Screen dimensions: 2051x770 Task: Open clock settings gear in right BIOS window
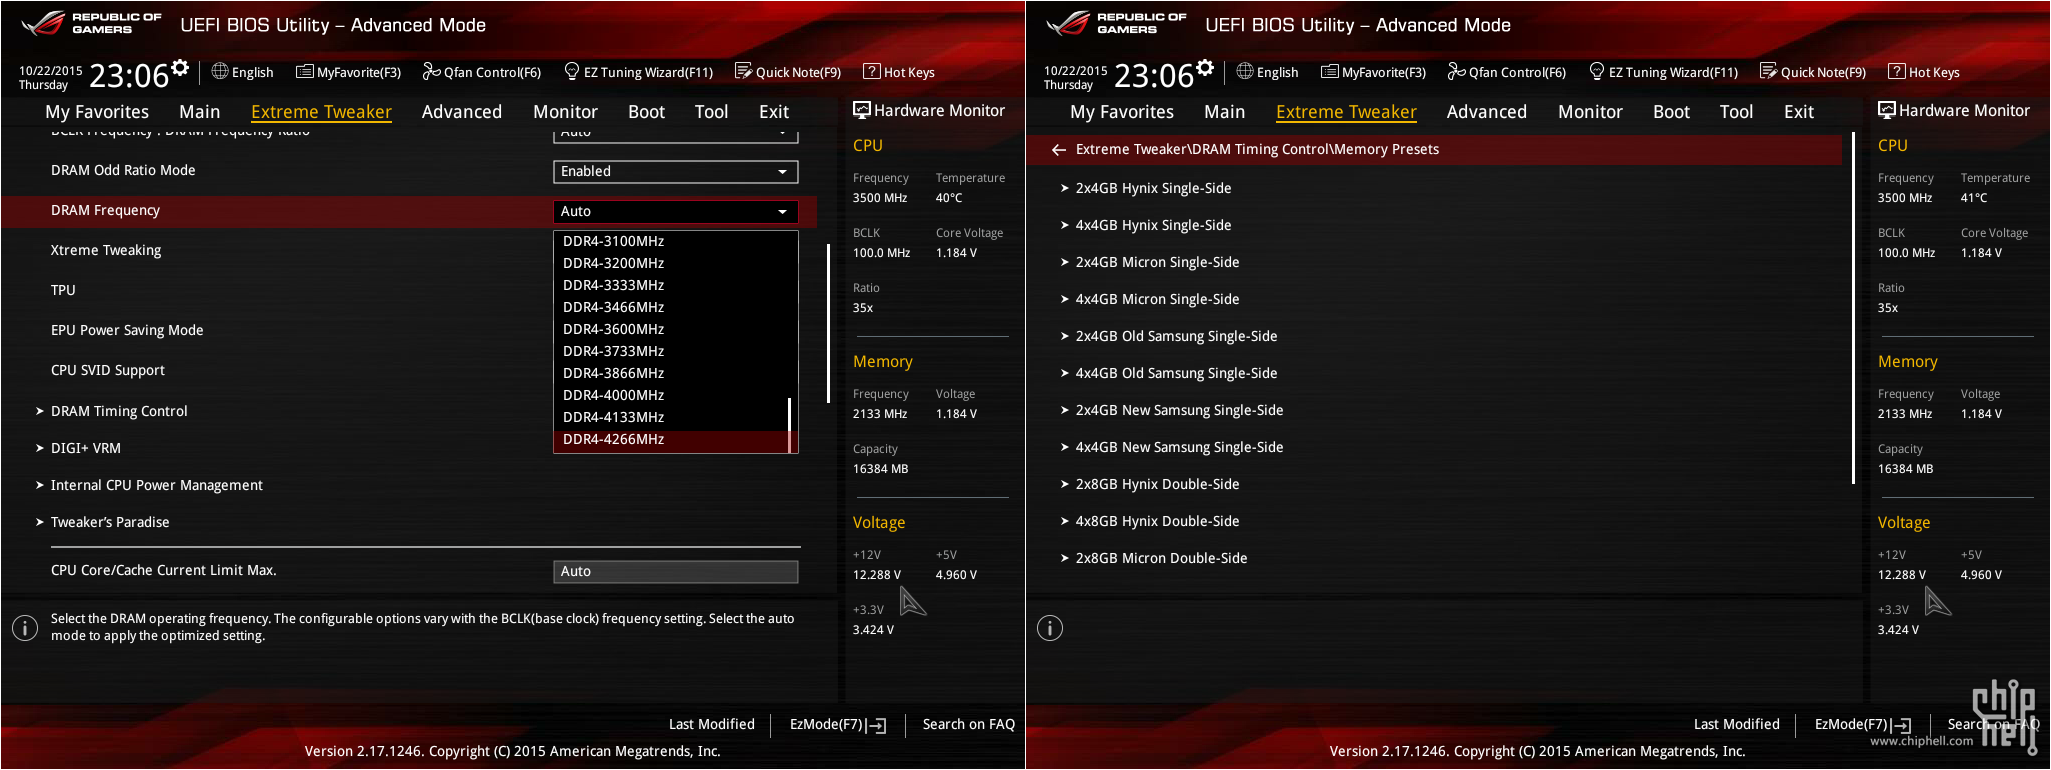tap(1205, 68)
